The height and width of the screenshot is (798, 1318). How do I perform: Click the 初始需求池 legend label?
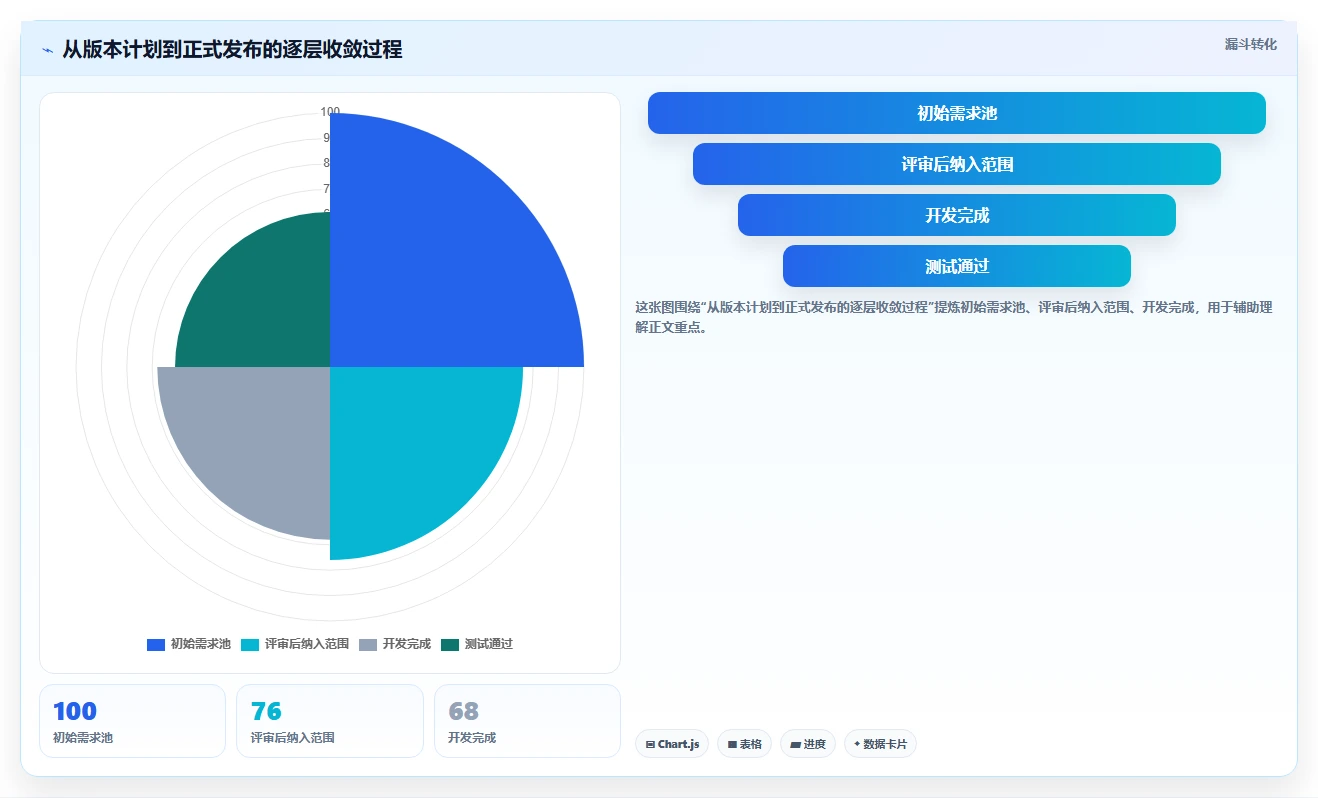click(x=200, y=645)
